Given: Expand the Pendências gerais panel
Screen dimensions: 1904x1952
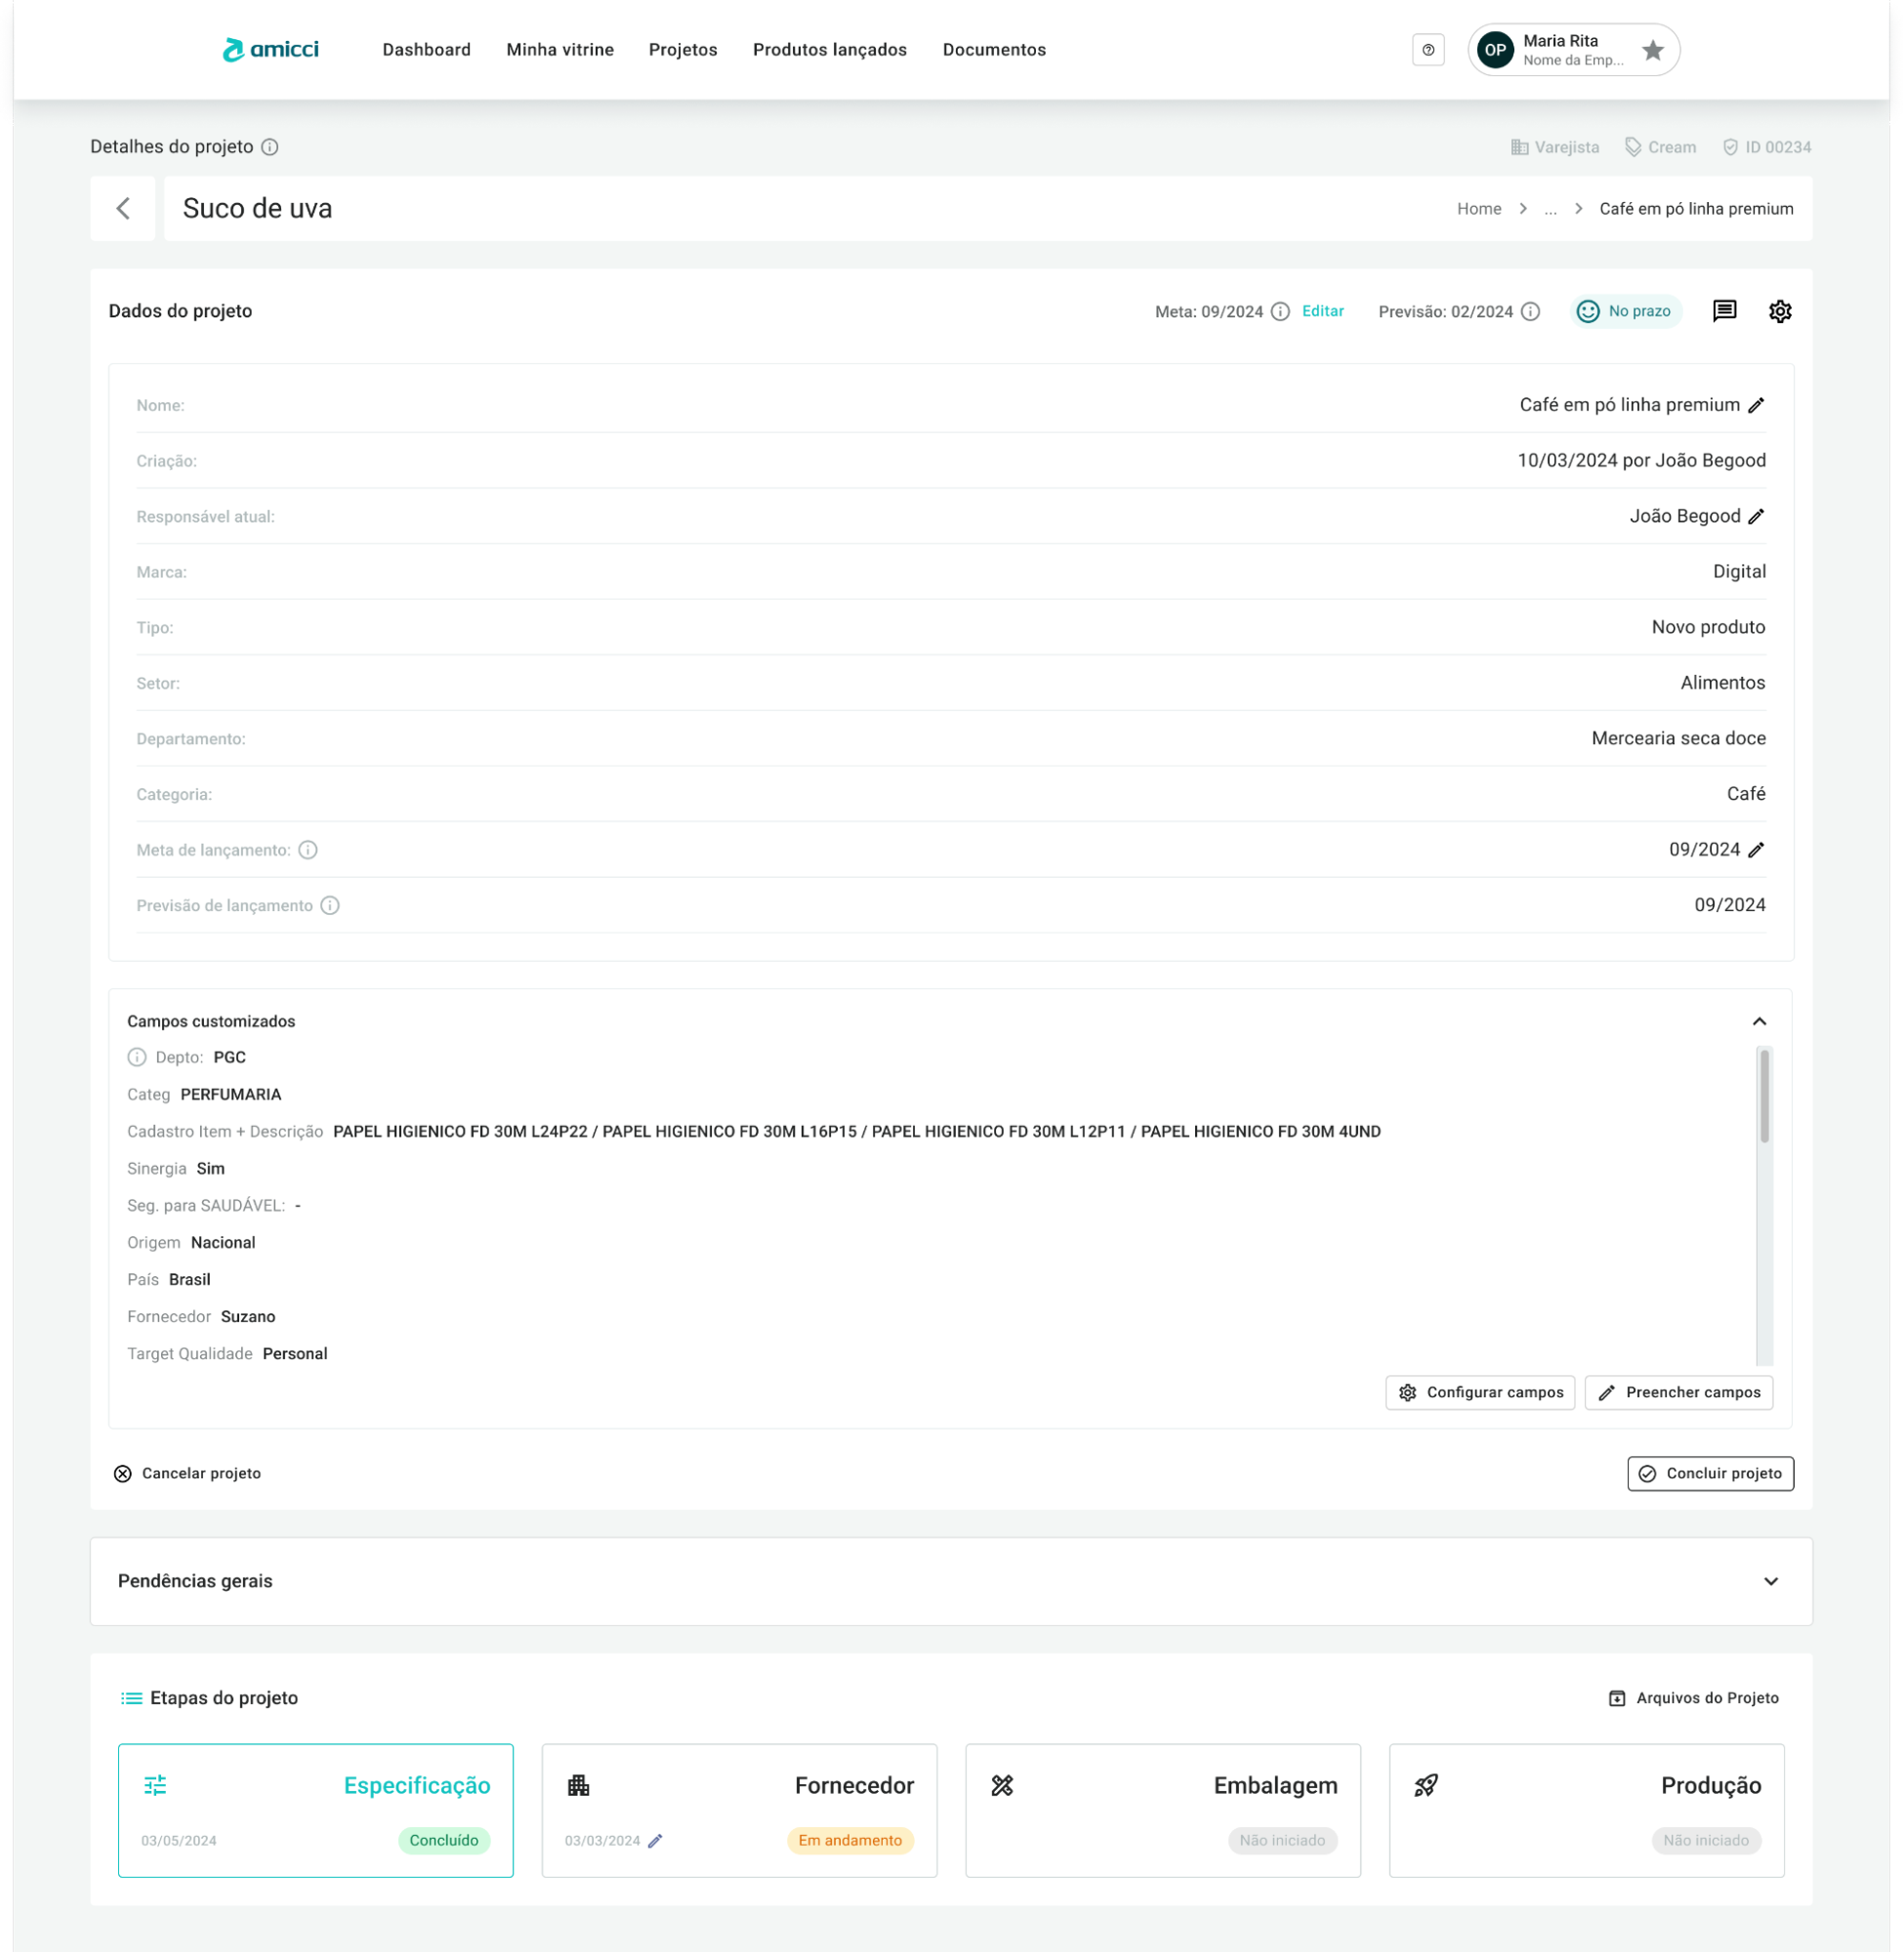Looking at the screenshot, I should pyautogui.click(x=1770, y=1581).
